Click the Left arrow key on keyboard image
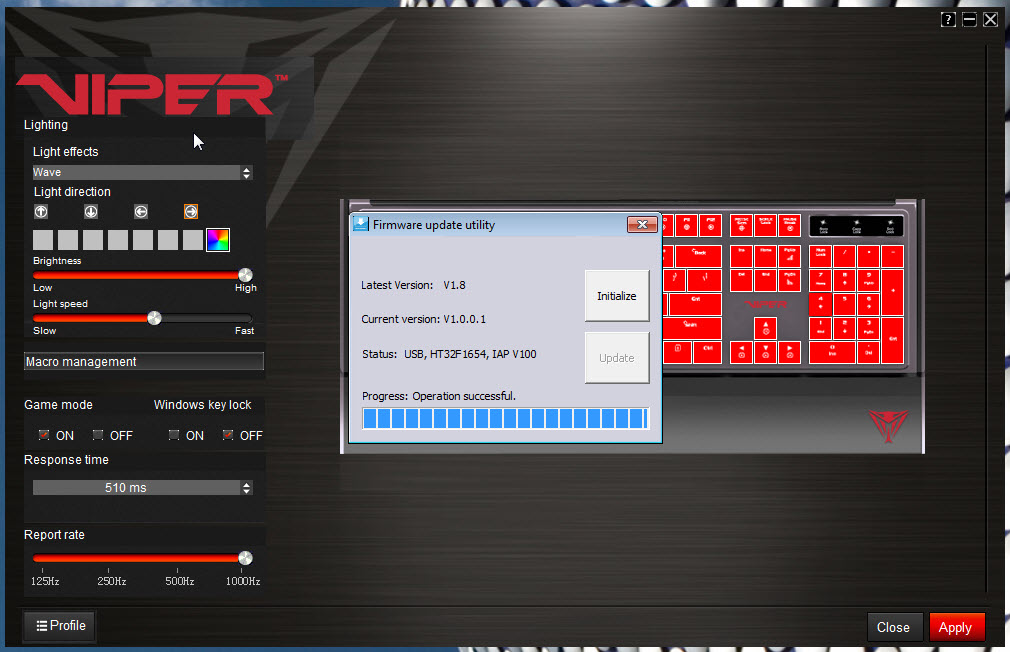The image size is (1010, 652). (741, 352)
